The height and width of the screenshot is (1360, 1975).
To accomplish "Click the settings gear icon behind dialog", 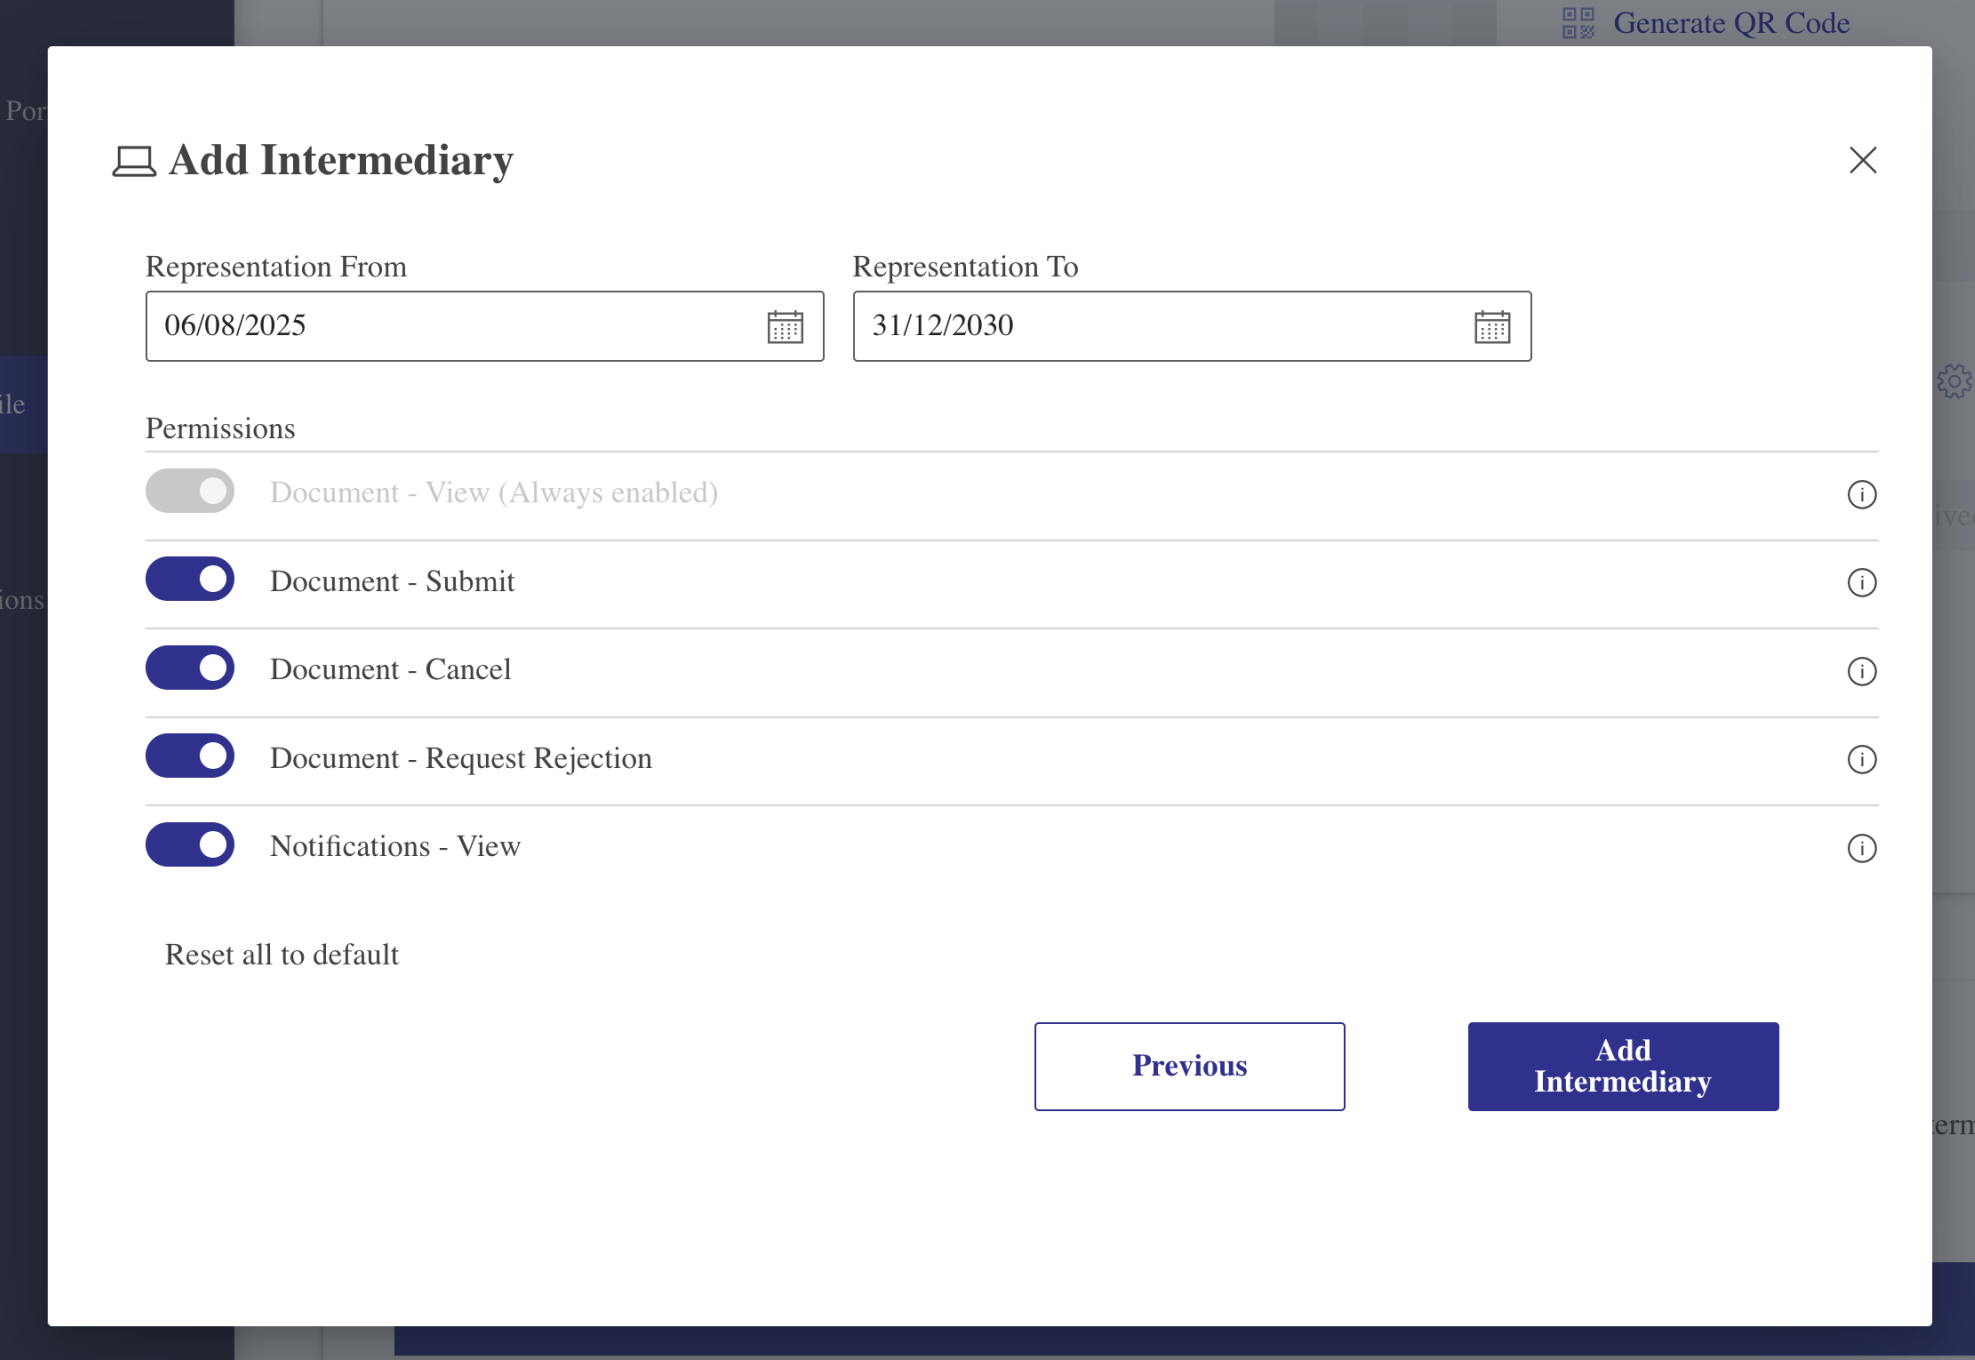I will pyautogui.click(x=1954, y=381).
